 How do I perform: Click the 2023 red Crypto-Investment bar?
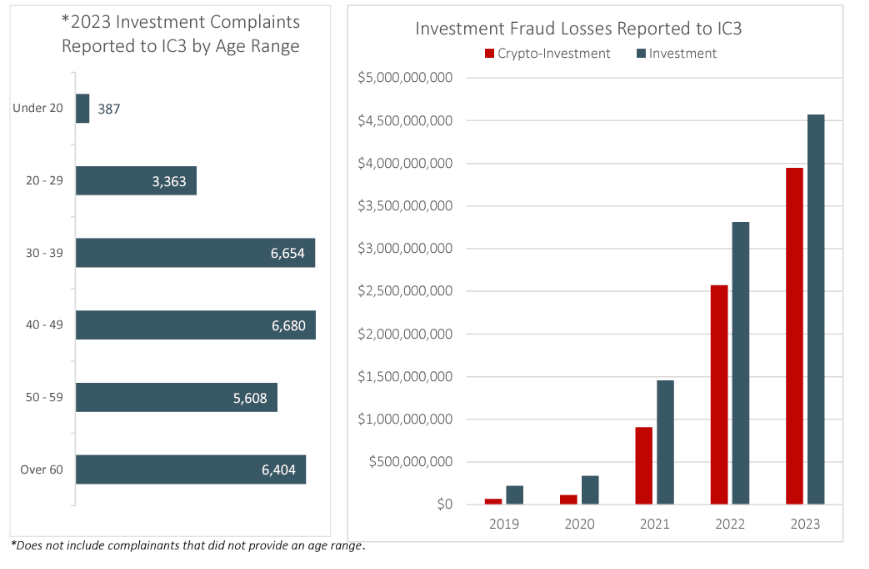click(794, 336)
